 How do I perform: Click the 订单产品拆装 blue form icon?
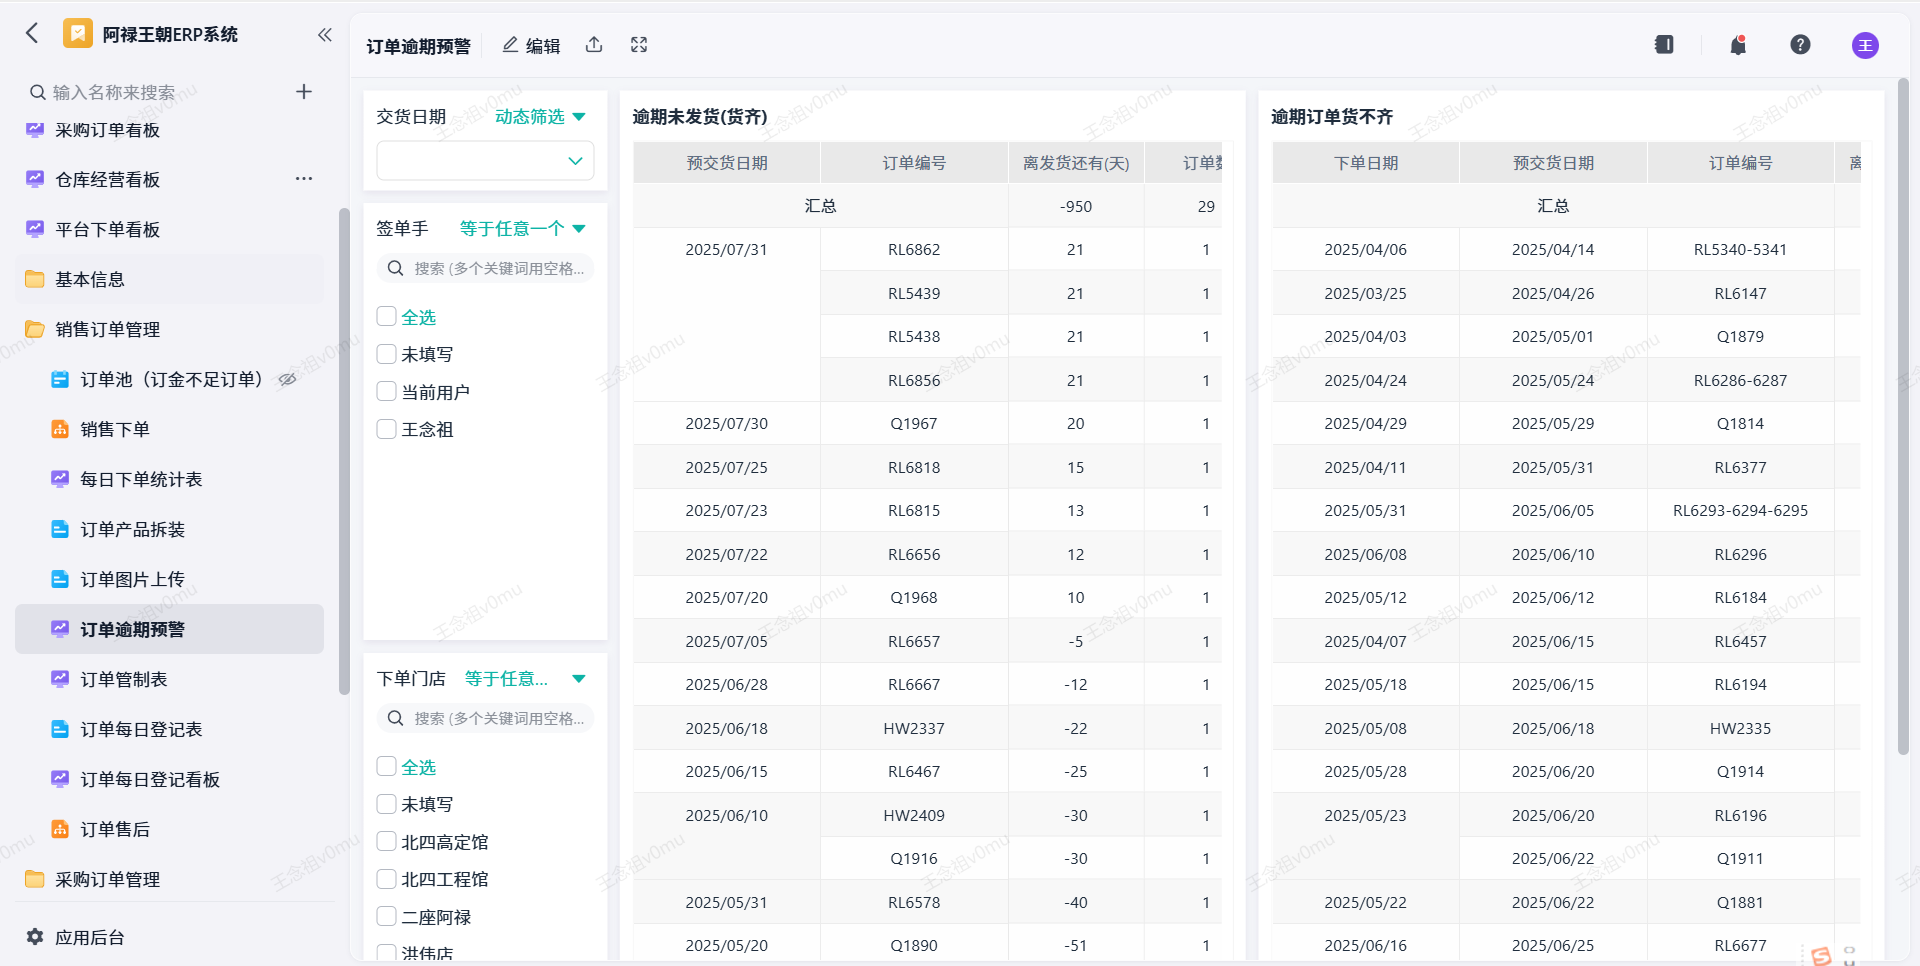60,529
